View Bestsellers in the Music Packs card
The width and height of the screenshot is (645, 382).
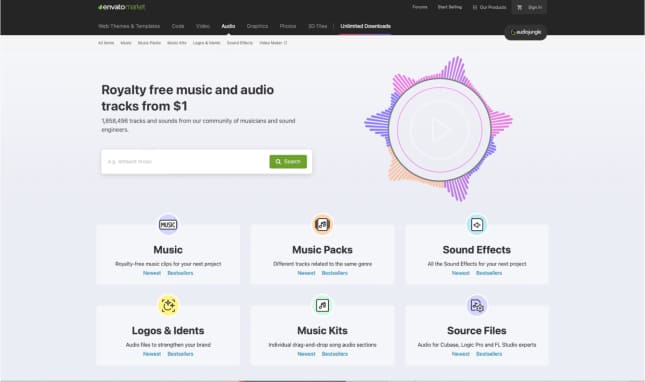click(334, 273)
